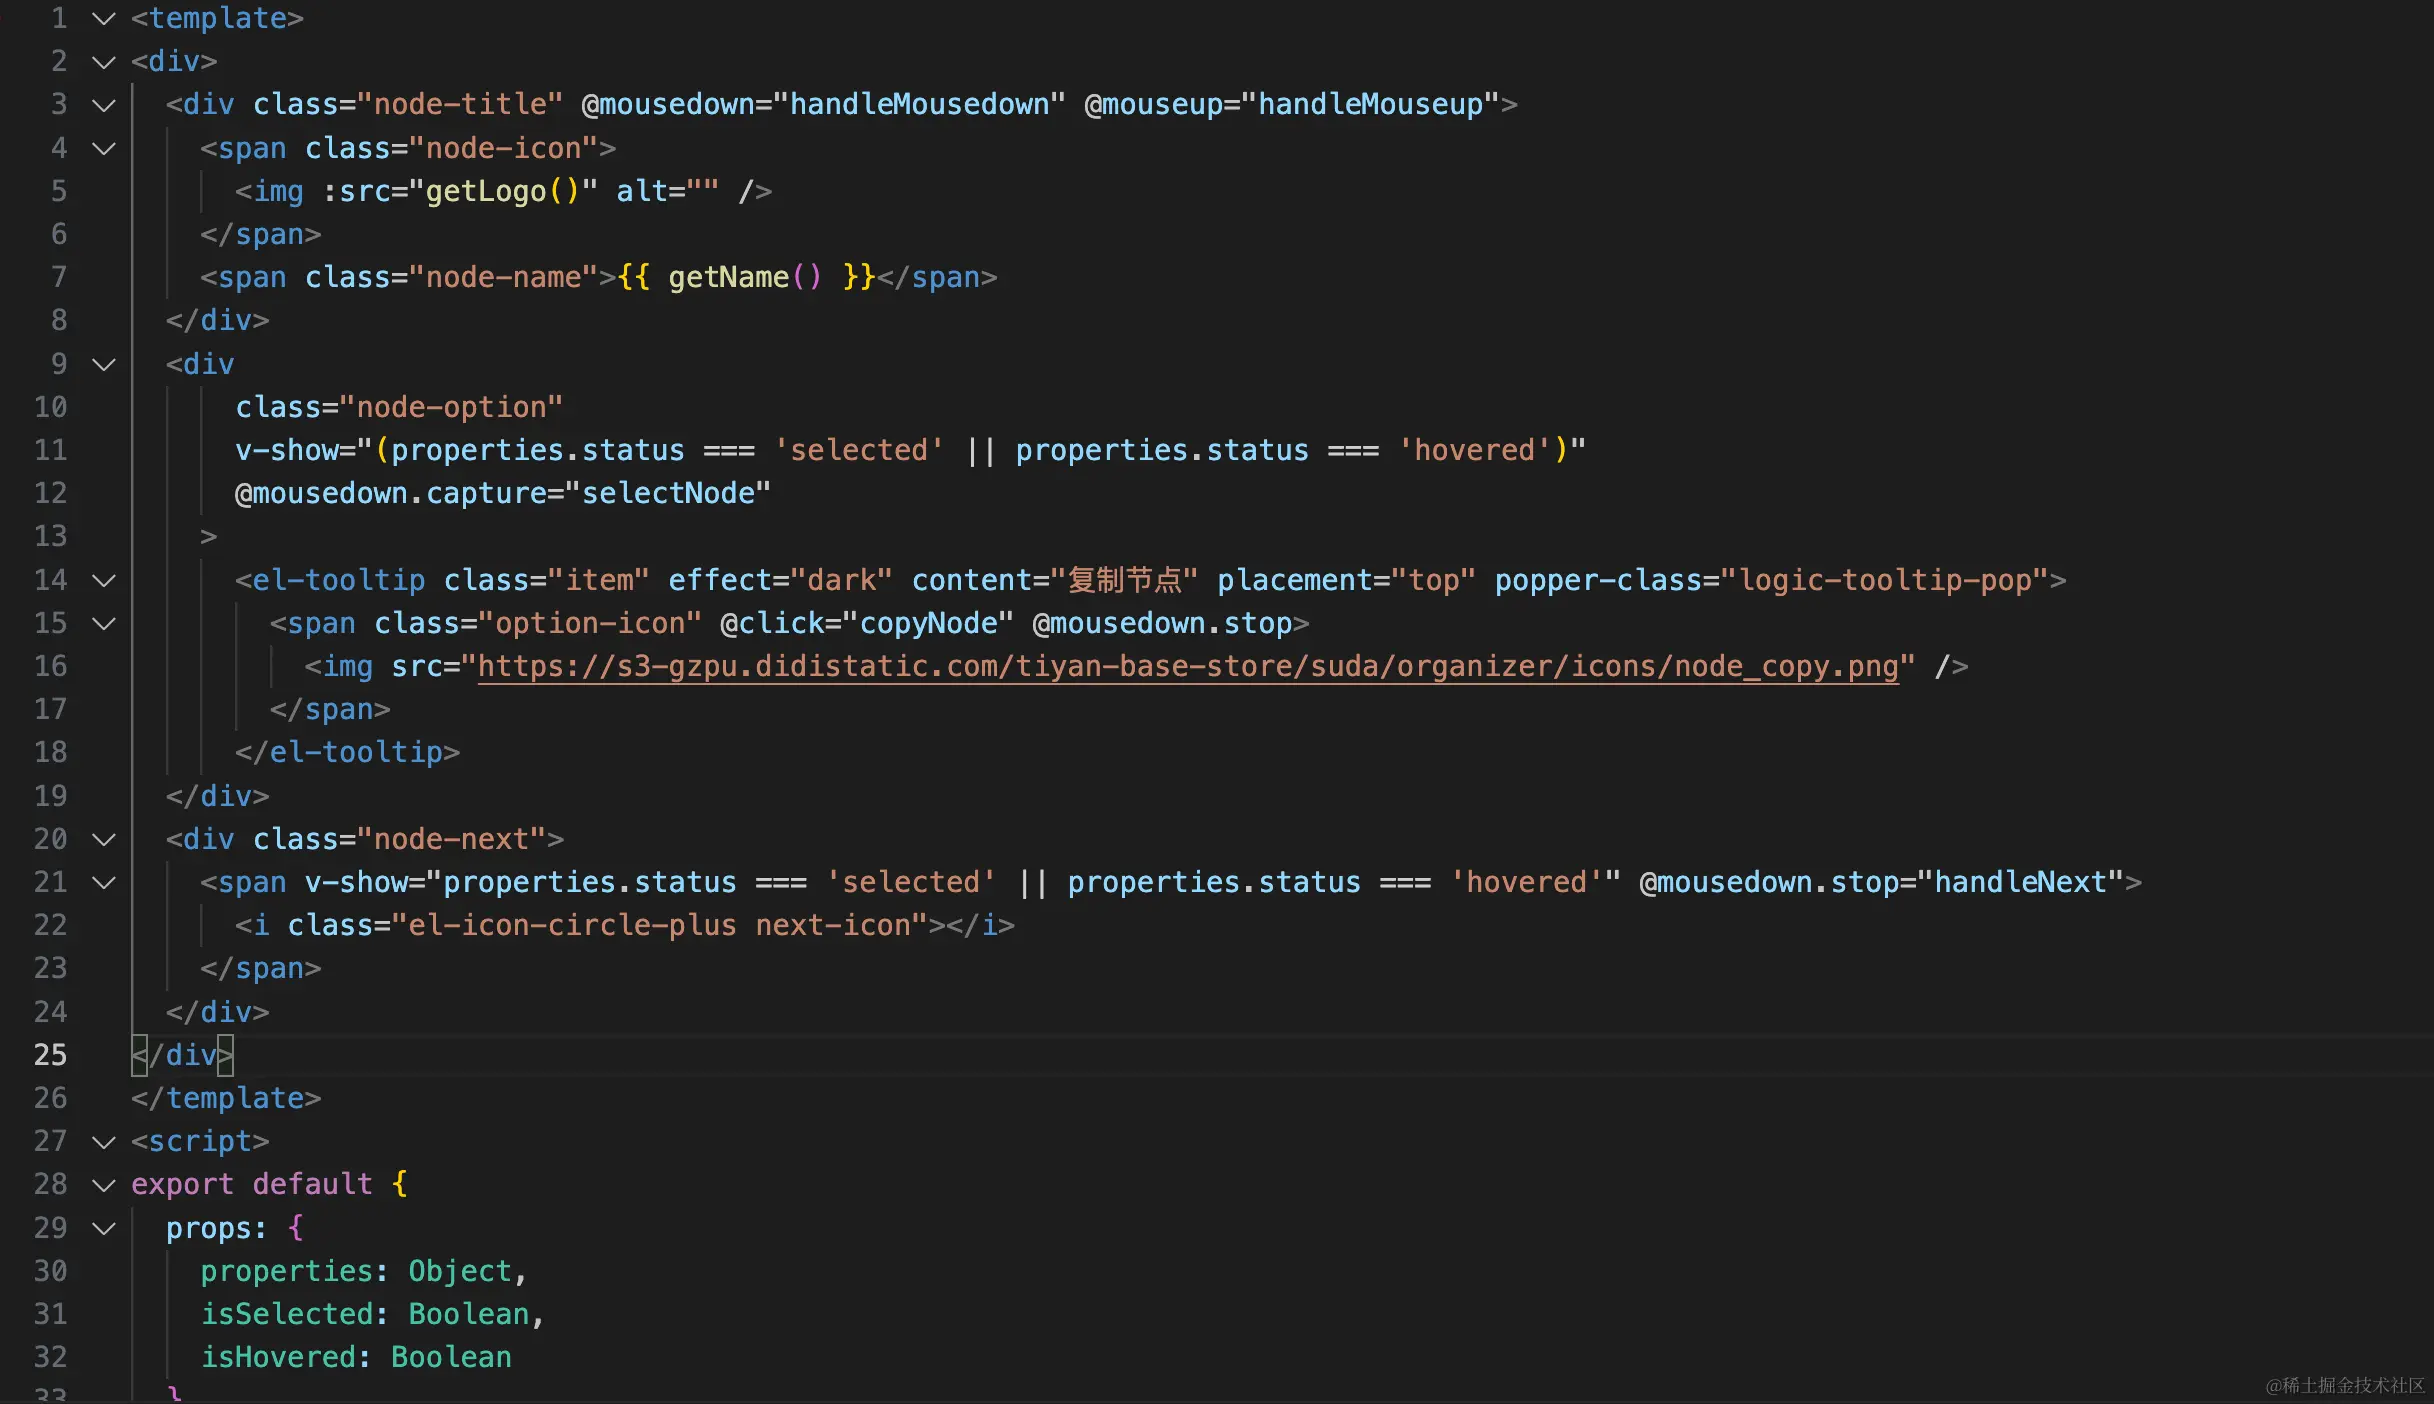Collapse the outer div fold chevron on line 2
This screenshot has height=1404, width=2434.
click(104, 62)
